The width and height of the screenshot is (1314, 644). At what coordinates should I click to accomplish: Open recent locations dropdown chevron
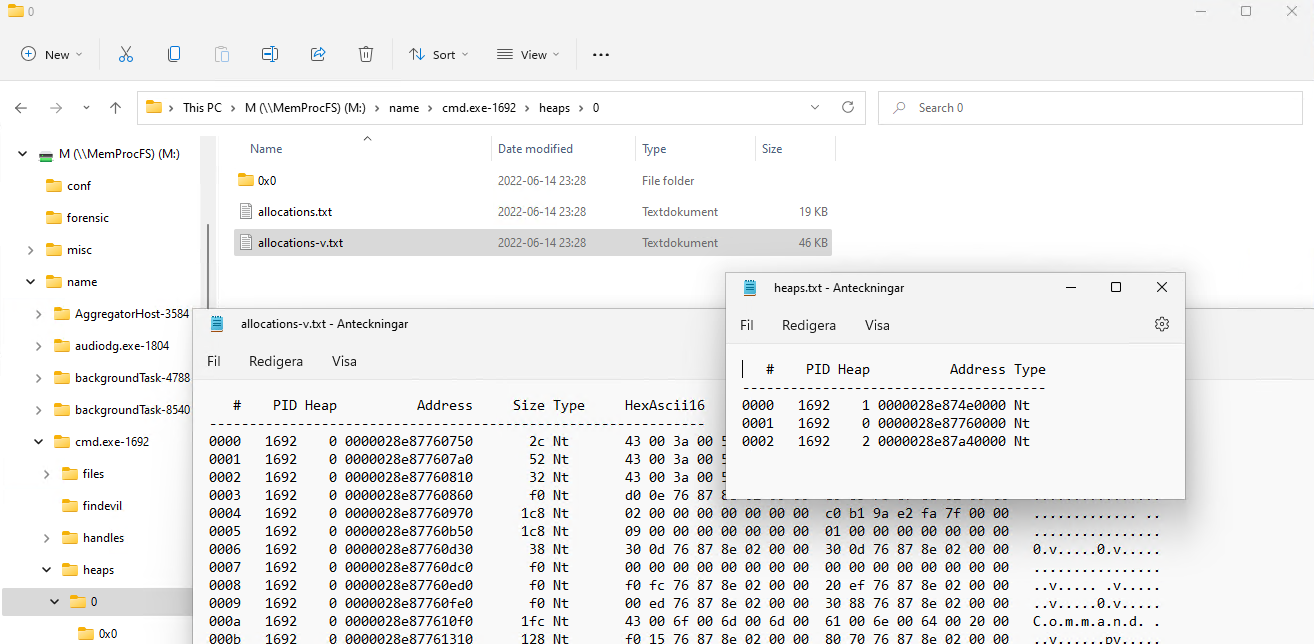point(86,108)
